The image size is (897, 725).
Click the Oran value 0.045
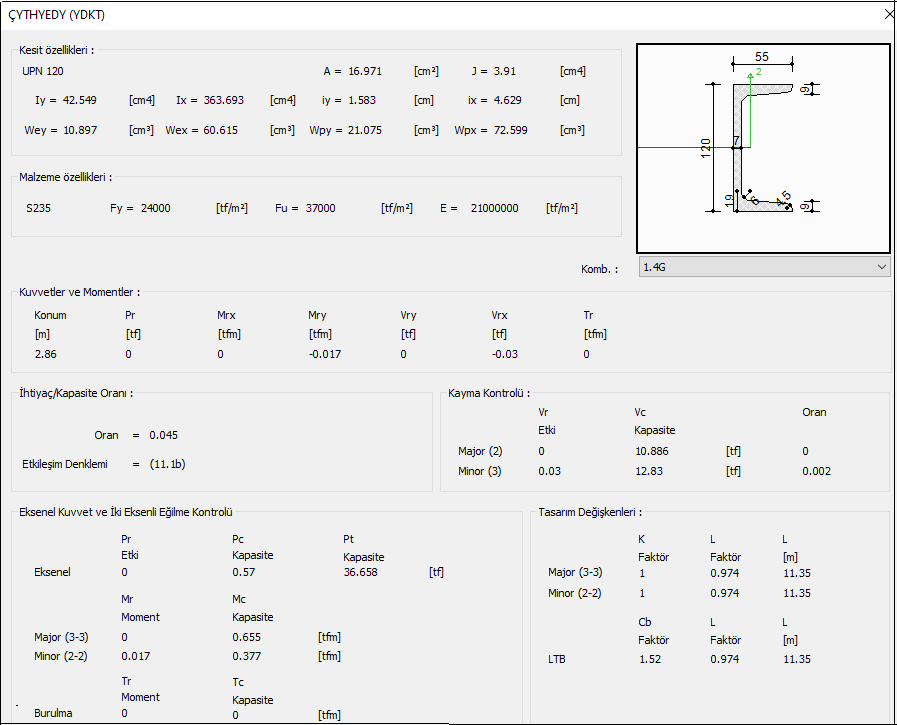[x=164, y=435]
